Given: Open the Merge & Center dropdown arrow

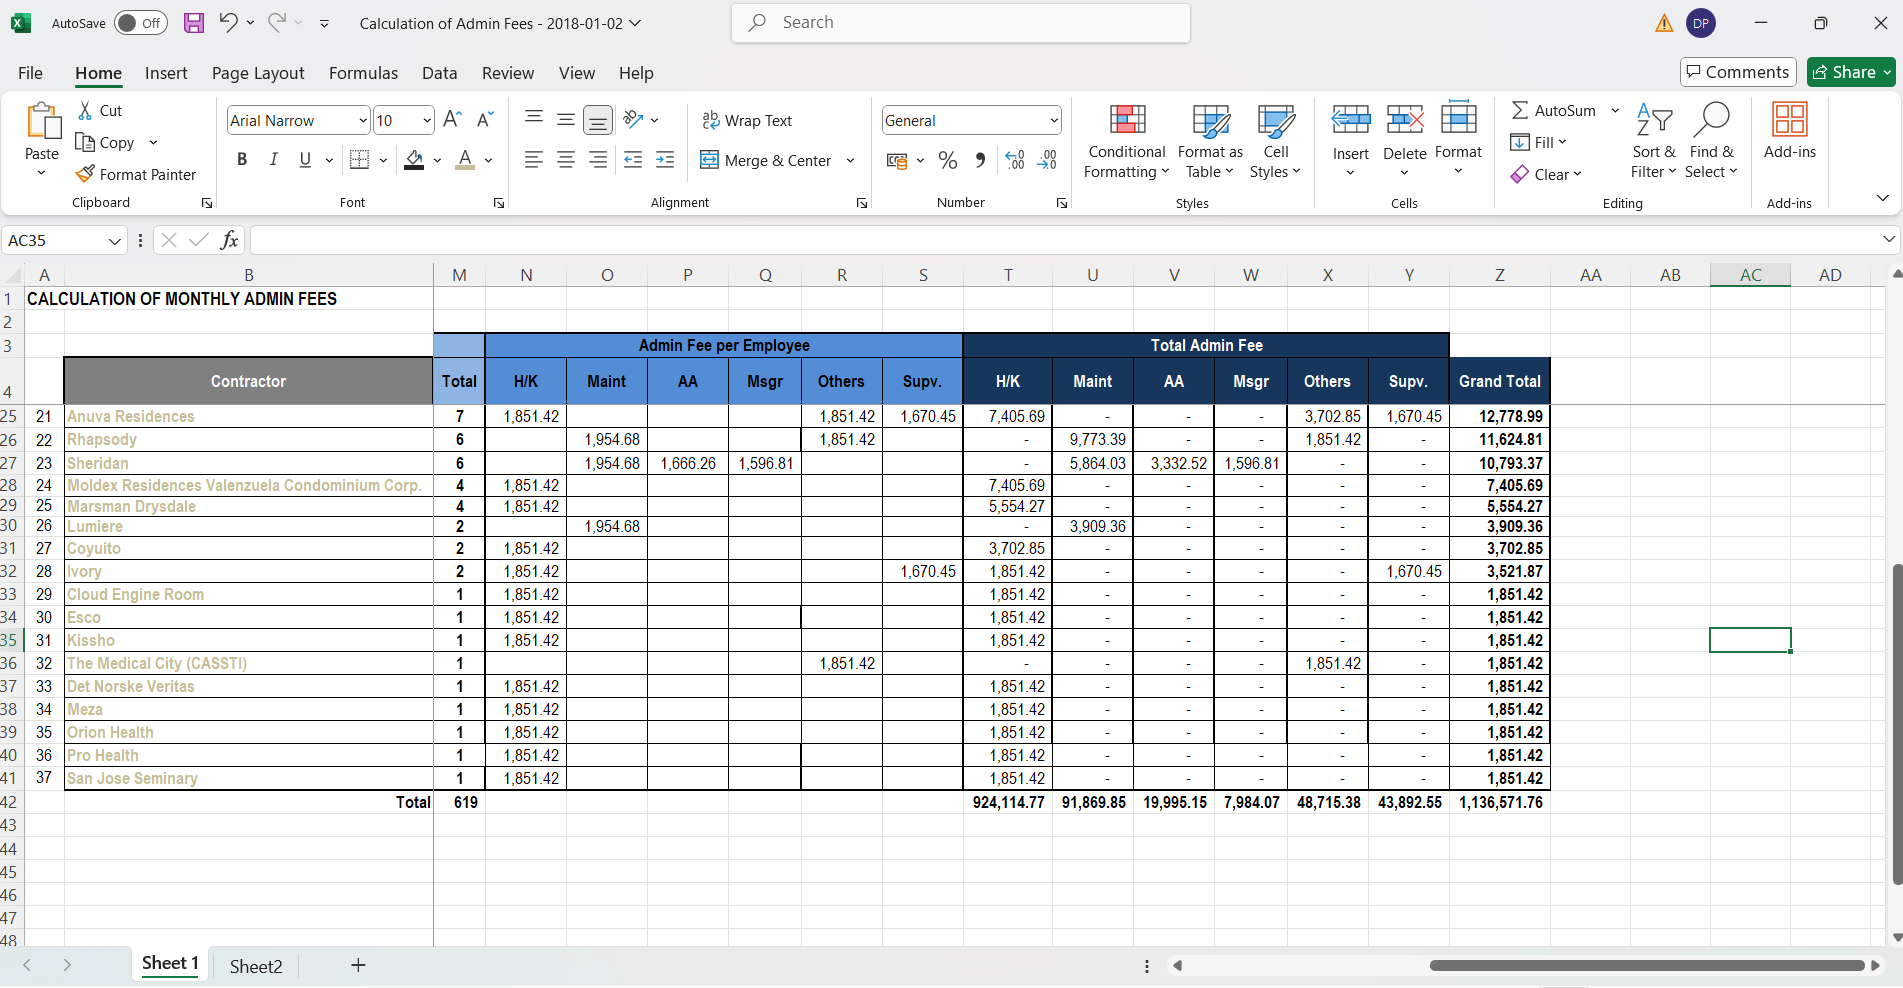Looking at the screenshot, I should (850, 160).
